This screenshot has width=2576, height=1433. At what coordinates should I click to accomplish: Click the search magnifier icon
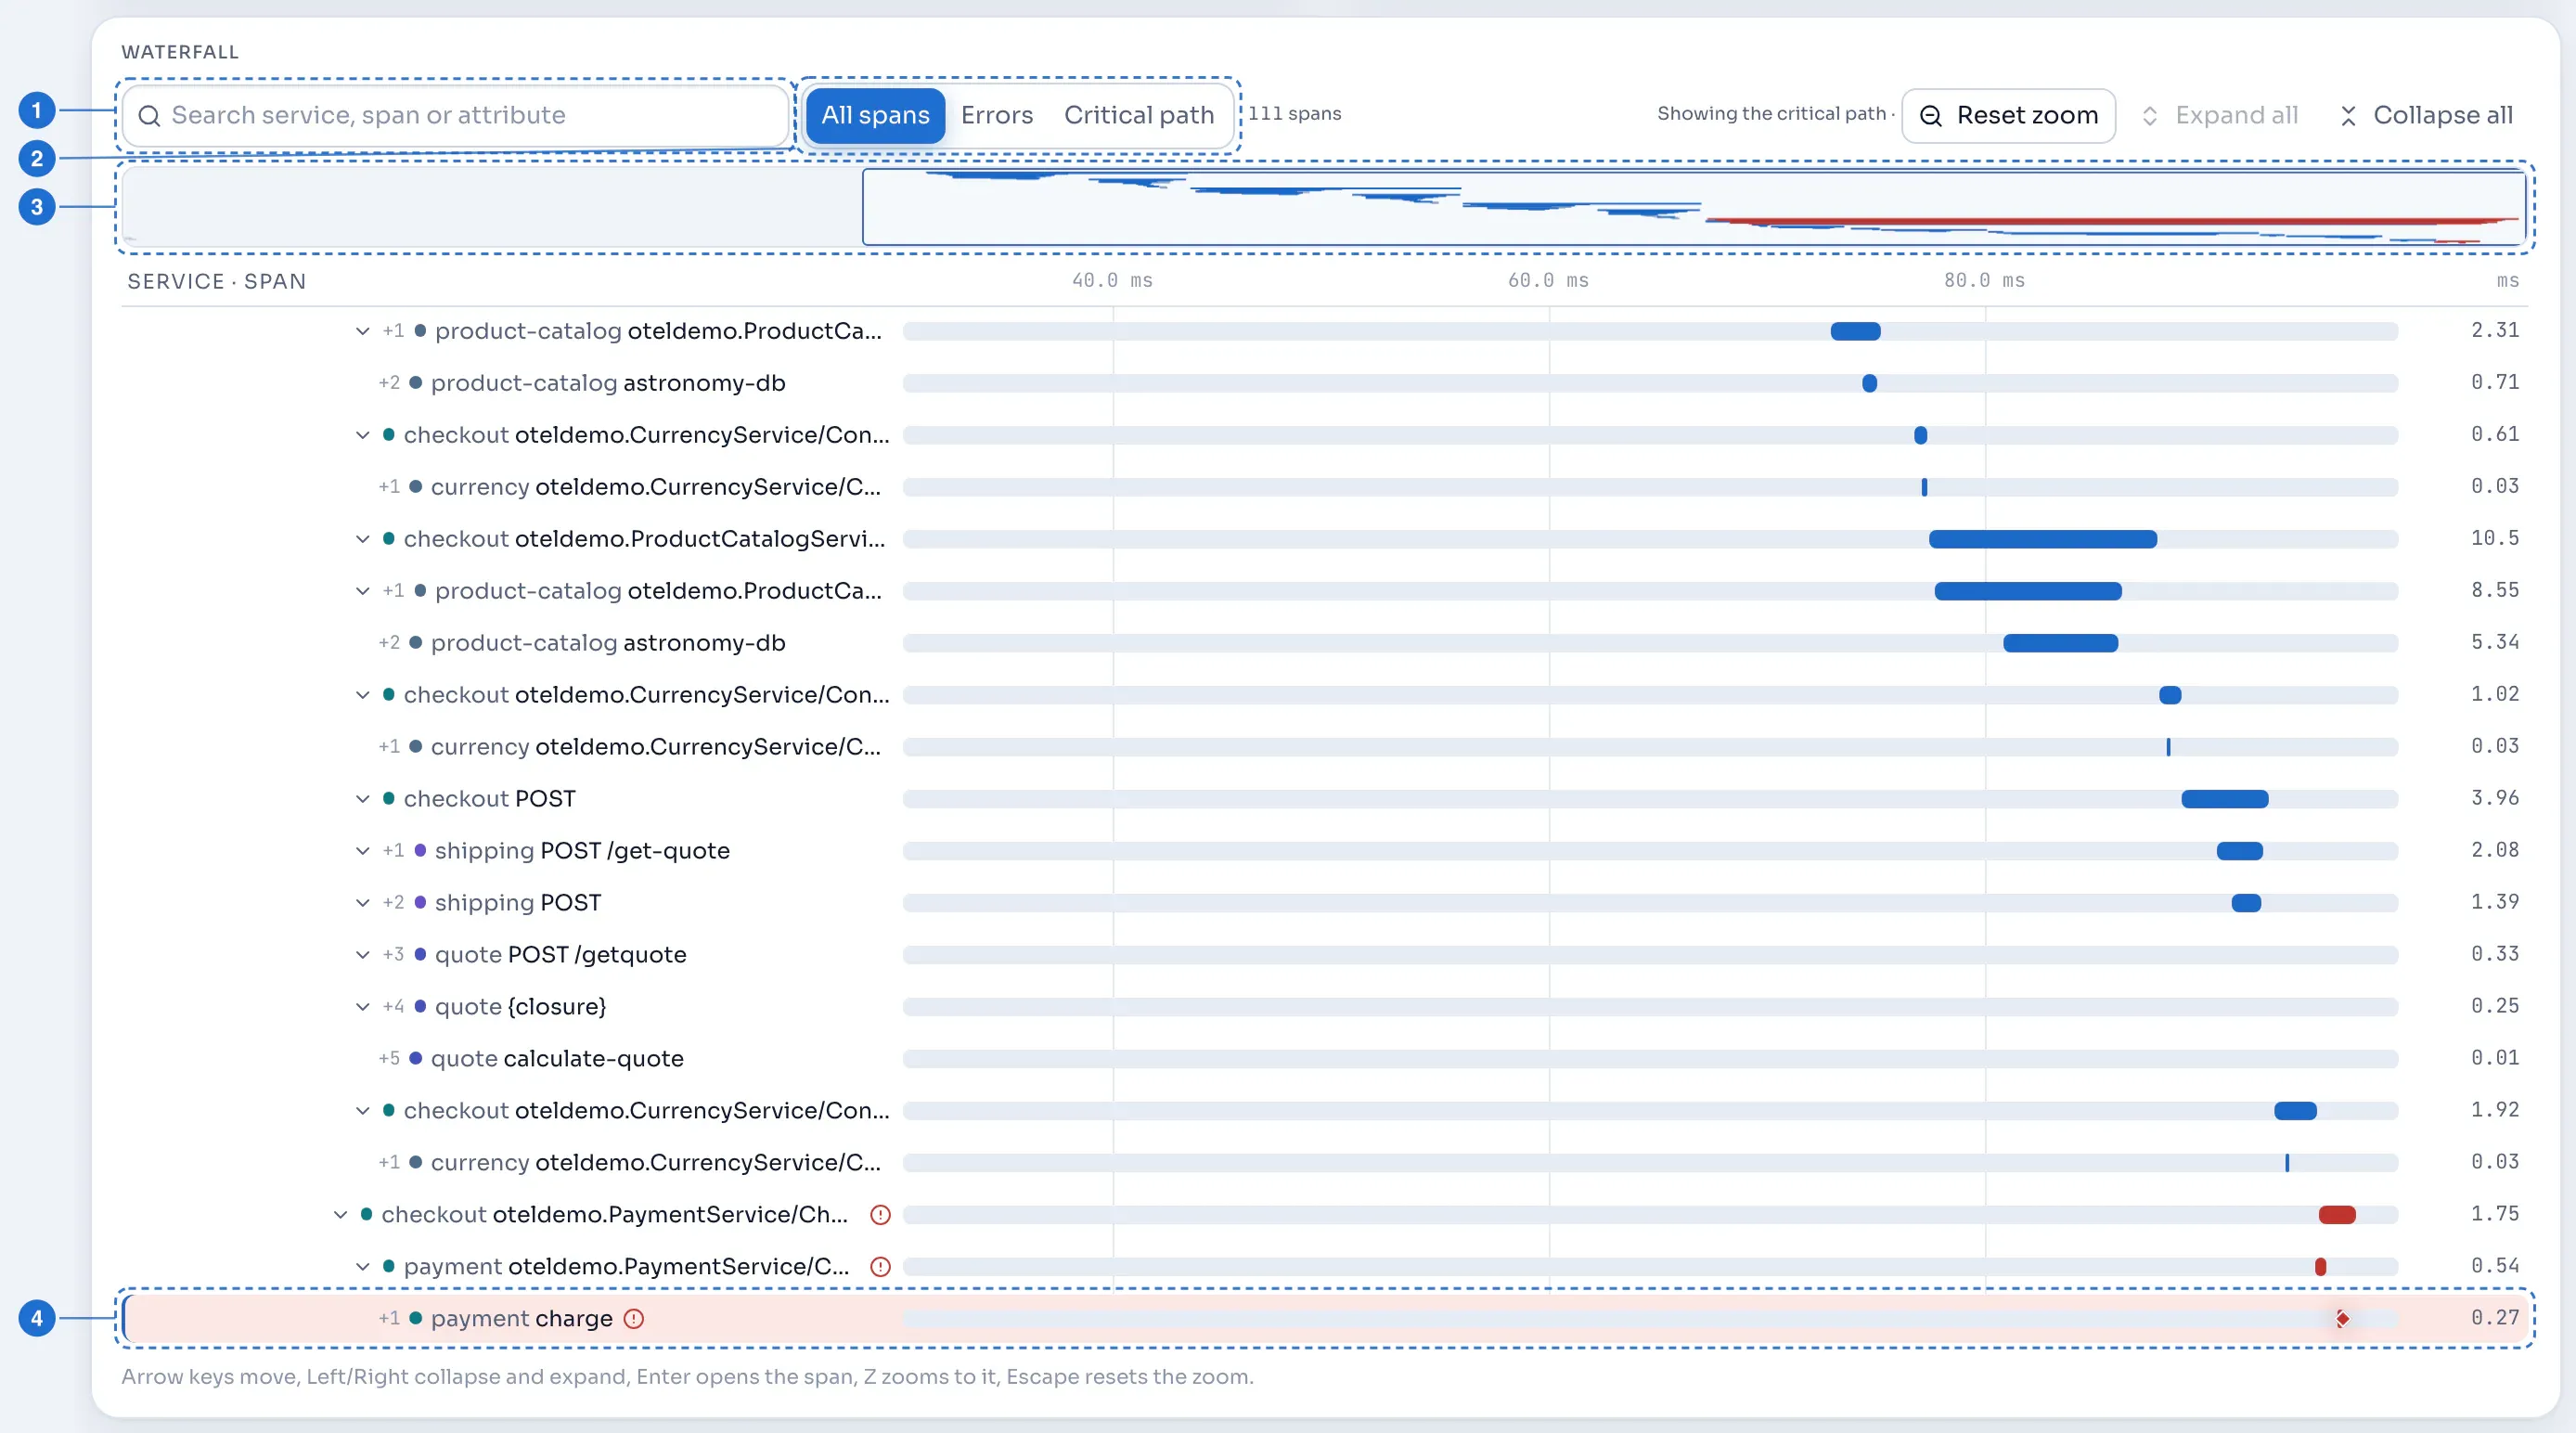coord(149,116)
